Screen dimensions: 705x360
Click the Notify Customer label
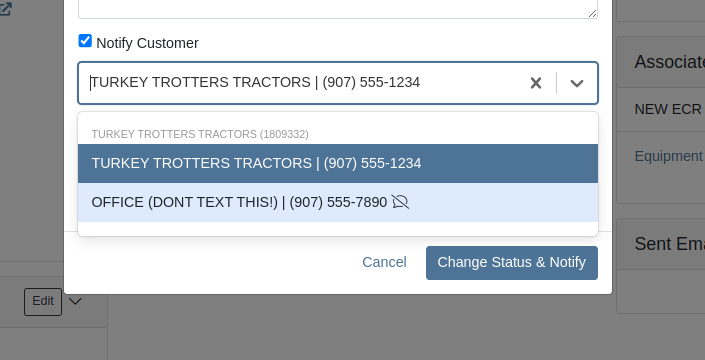point(147,43)
